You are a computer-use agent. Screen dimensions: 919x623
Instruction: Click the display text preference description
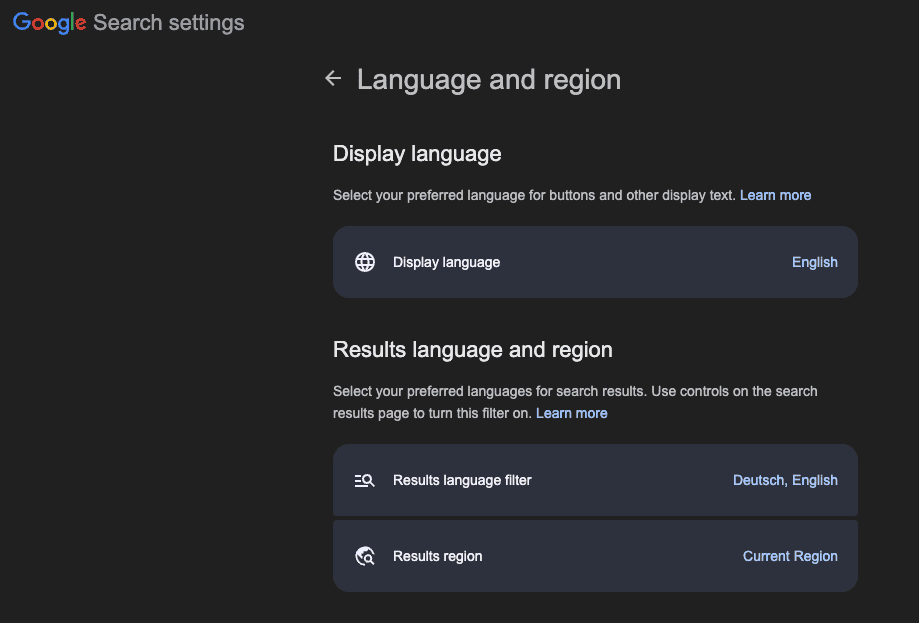(x=534, y=195)
